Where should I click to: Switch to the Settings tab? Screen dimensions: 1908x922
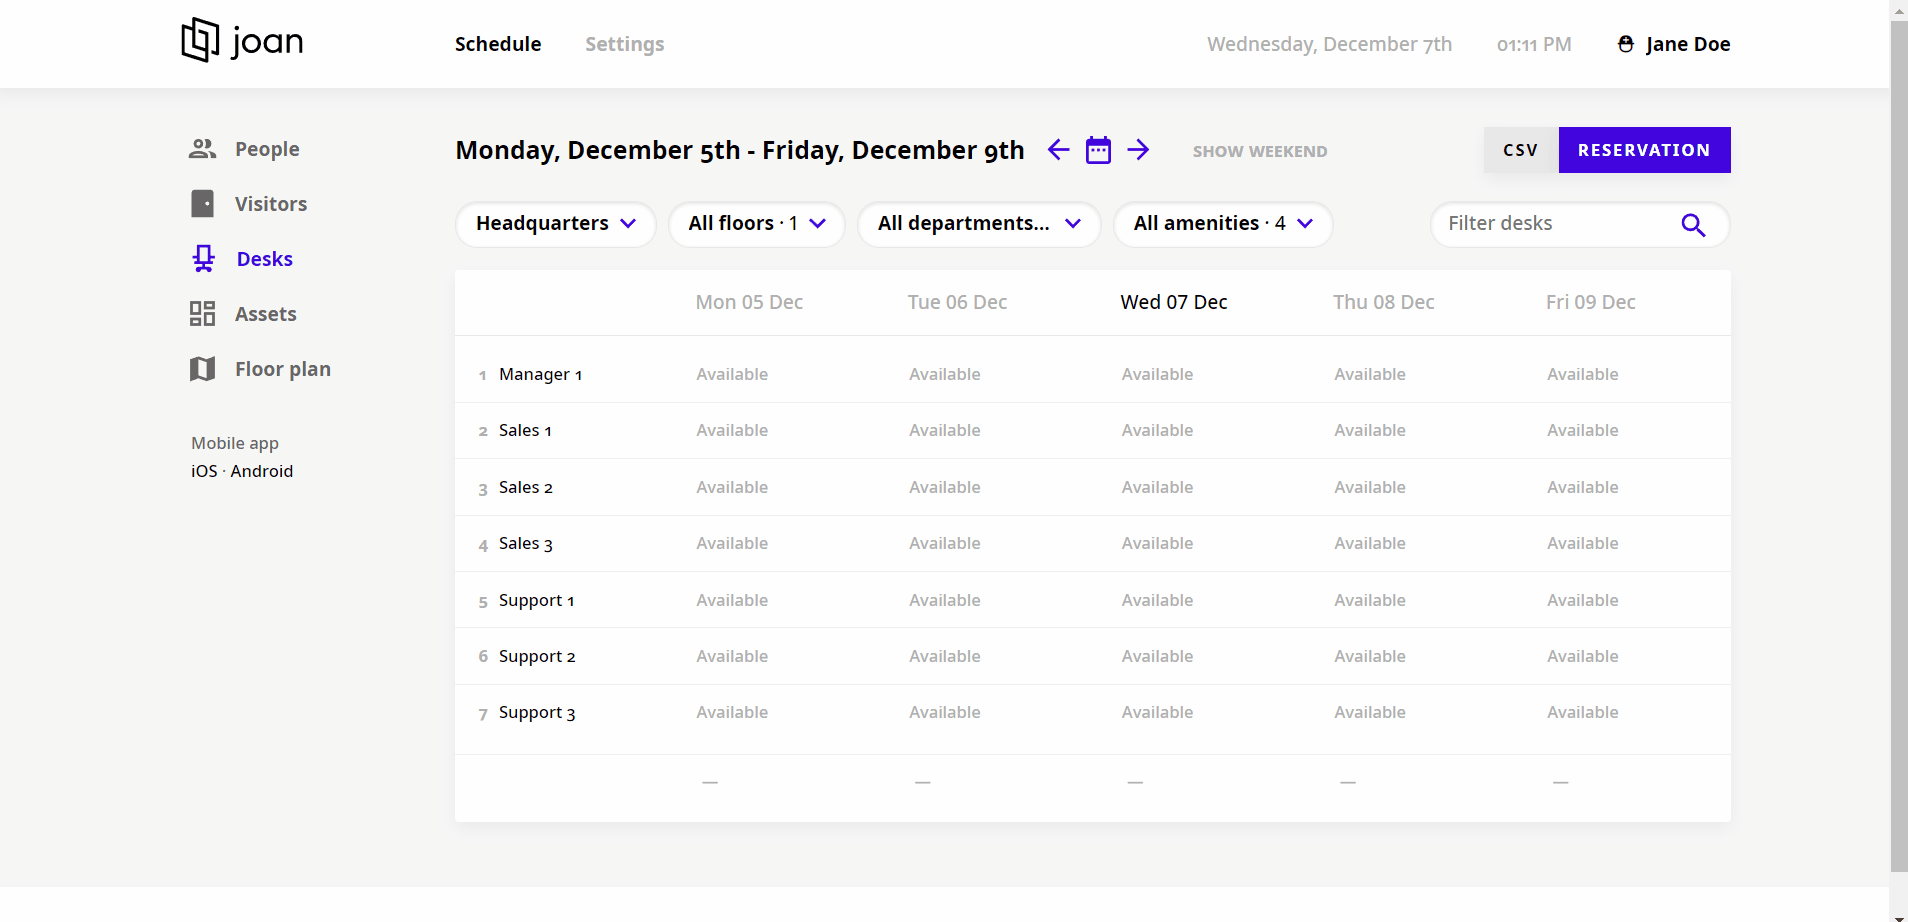coord(624,44)
